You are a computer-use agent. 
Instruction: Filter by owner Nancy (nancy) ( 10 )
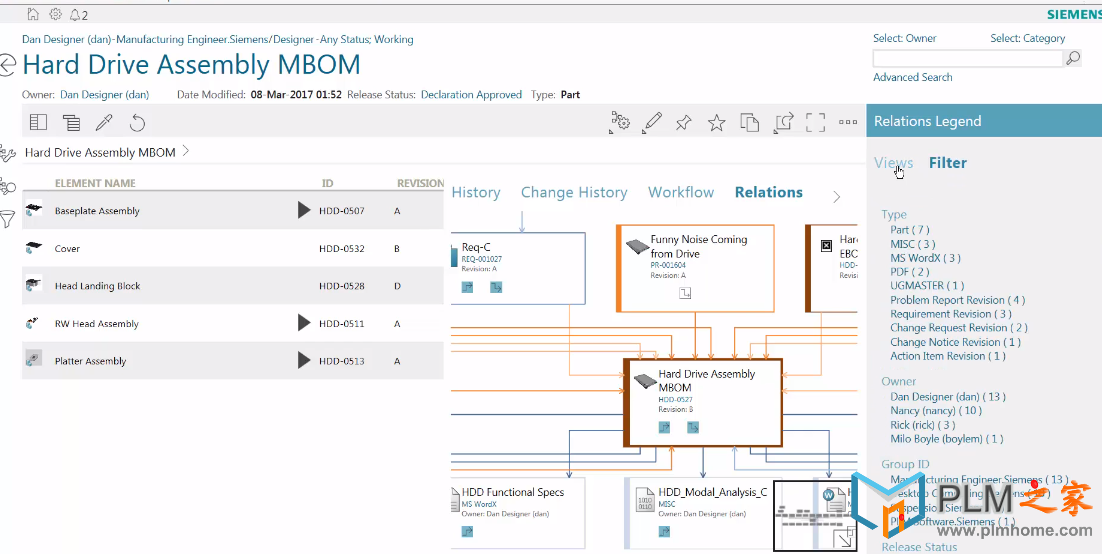pyautogui.click(x=935, y=411)
